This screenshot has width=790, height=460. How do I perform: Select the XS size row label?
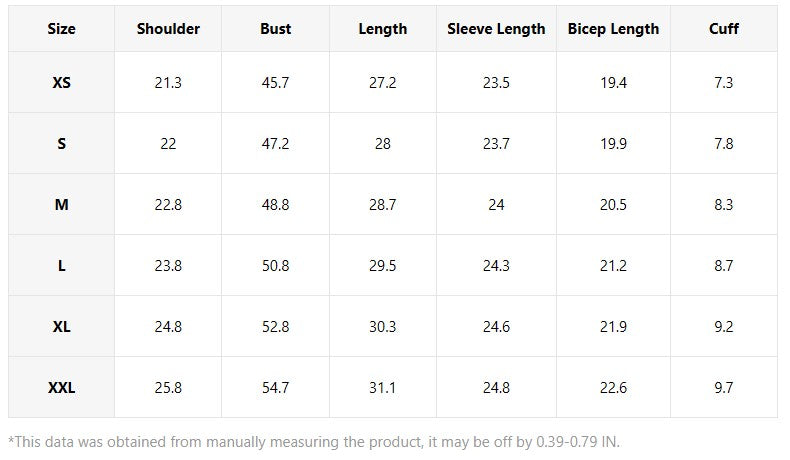[x=61, y=82]
